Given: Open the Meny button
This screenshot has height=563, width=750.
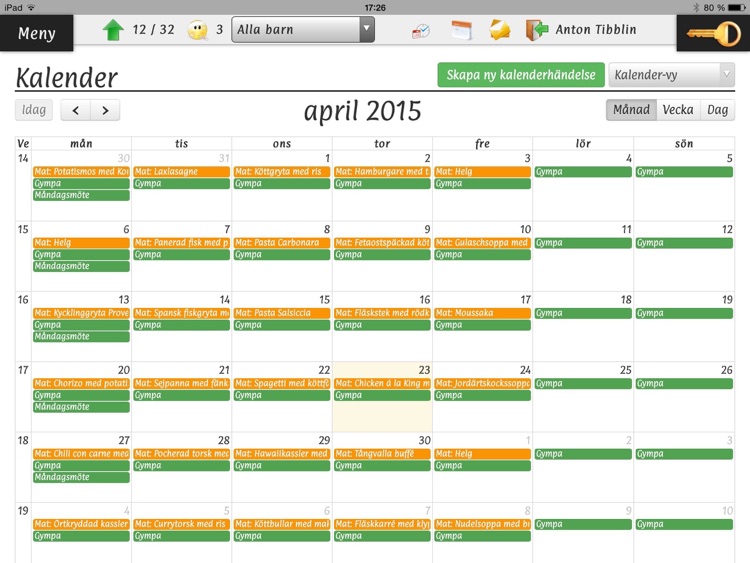Looking at the screenshot, I should [36, 33].
